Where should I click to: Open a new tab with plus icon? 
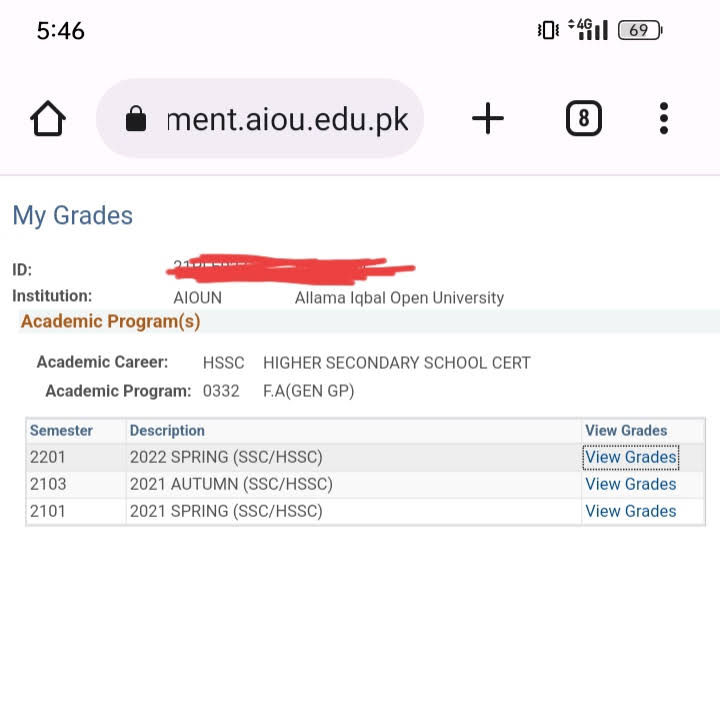tap(488, 120)
